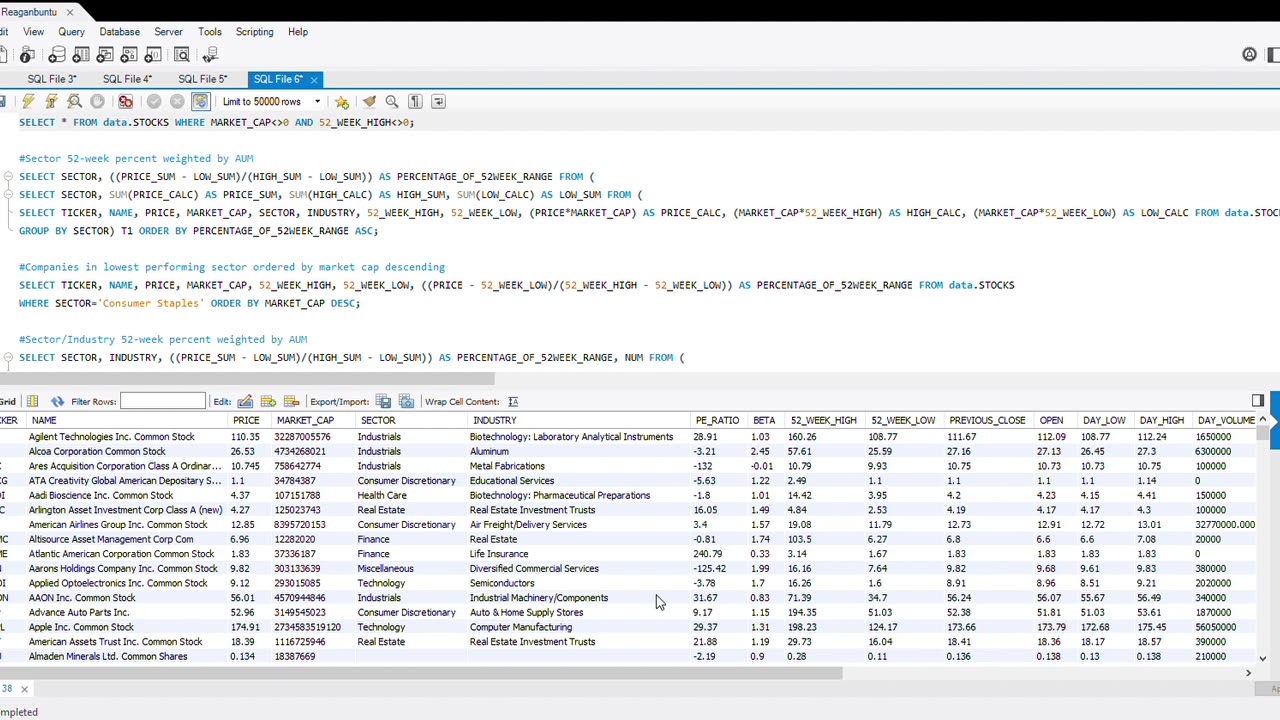Click the Delete selected rows icon
1280x720 pixels.
[x=291, y=402]
